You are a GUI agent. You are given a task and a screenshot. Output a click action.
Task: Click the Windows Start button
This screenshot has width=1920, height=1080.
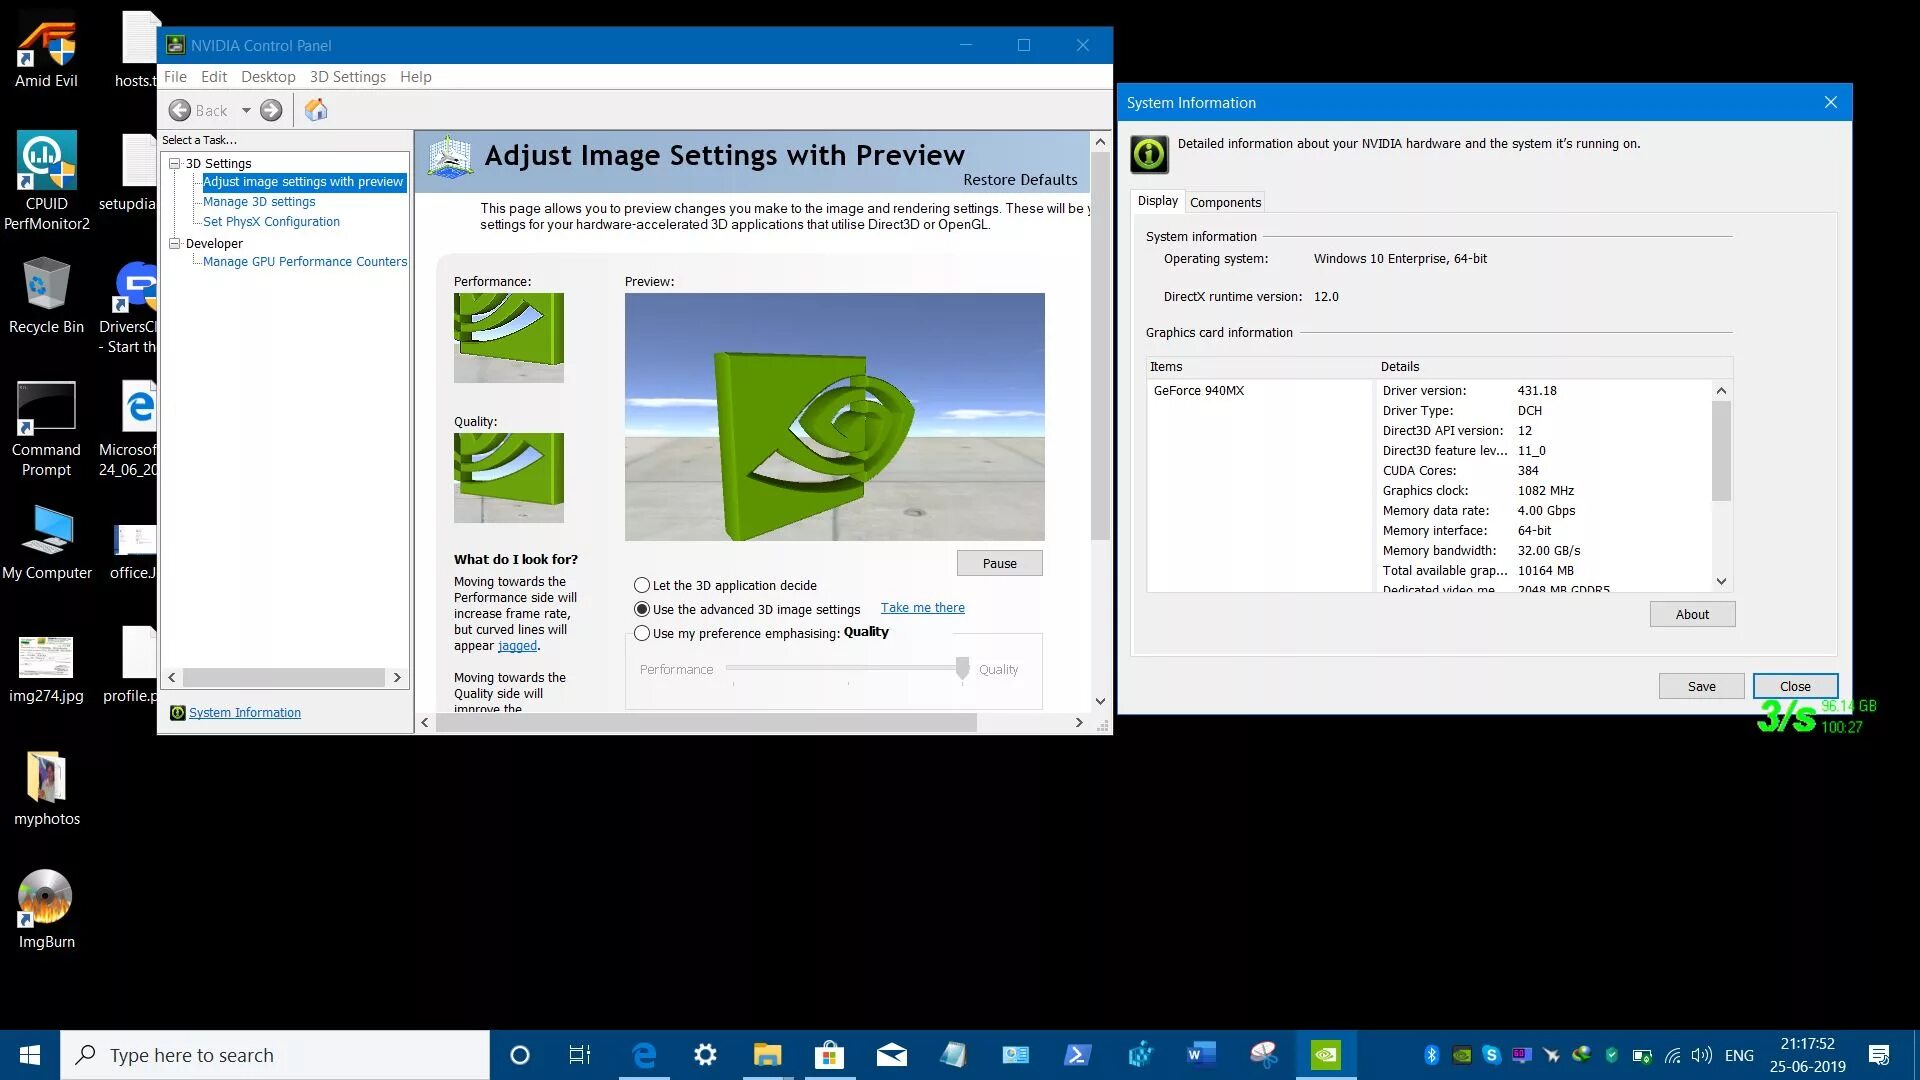[x=30, y=1055]
